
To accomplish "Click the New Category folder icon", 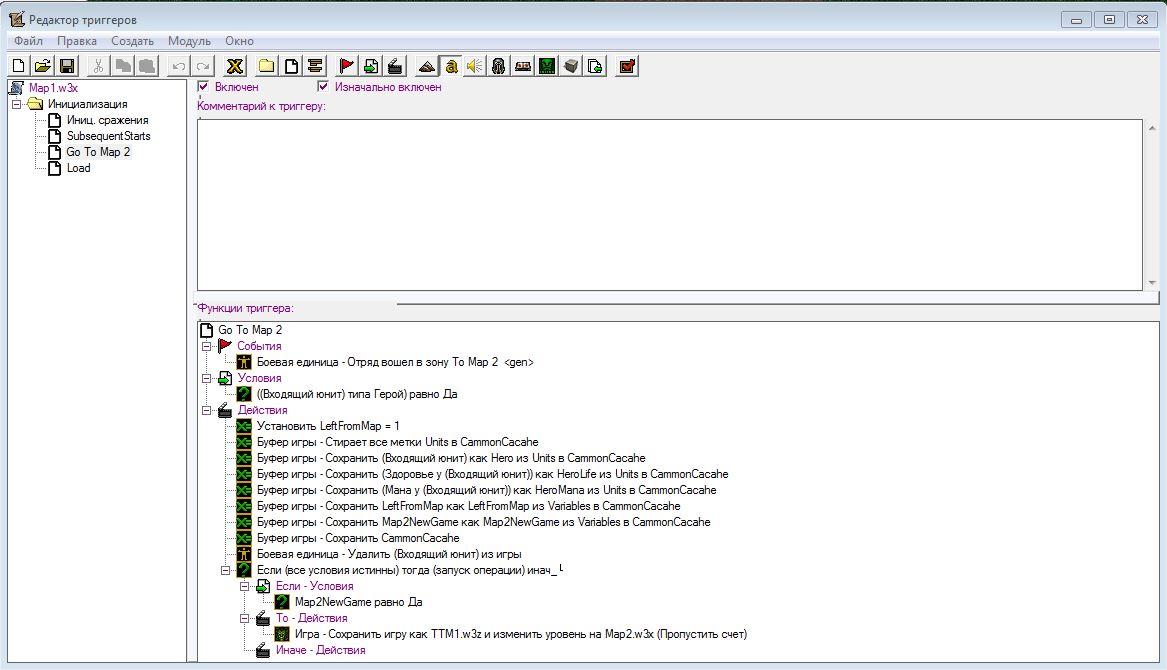I will tap(267, 66).
